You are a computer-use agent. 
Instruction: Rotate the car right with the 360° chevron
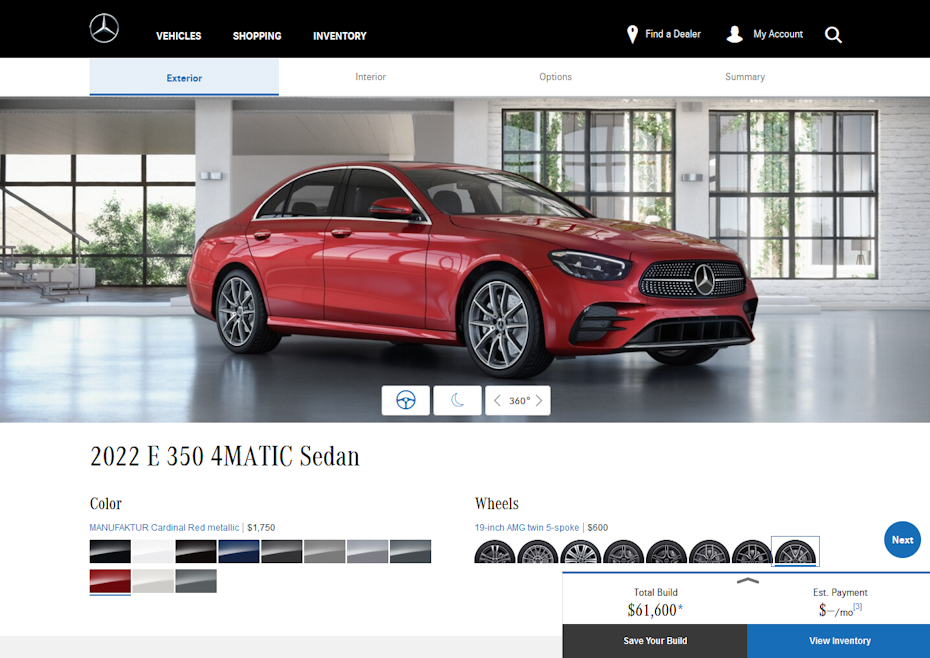pos(538,400)
